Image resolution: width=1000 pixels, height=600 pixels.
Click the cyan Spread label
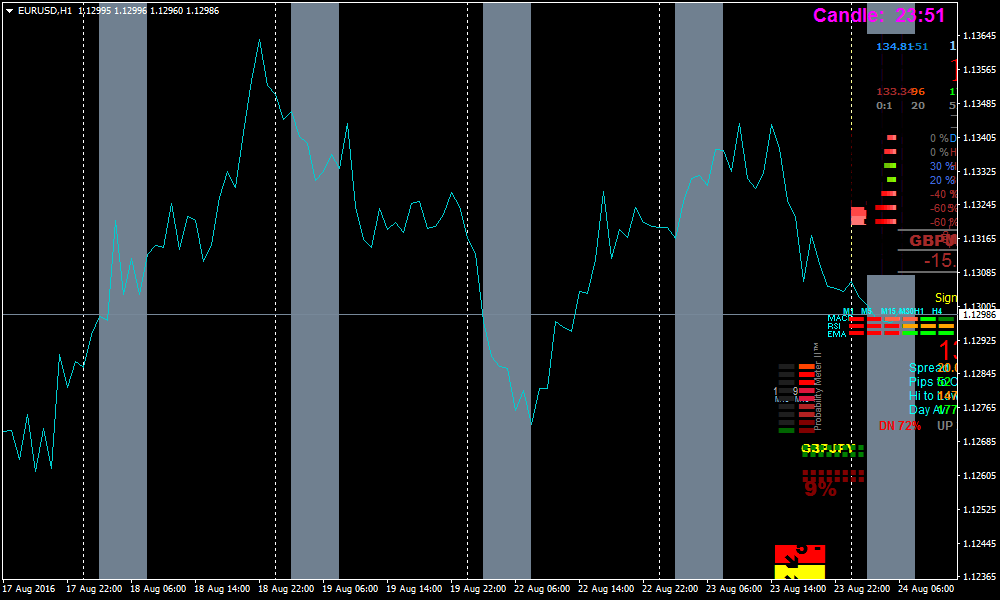[x=926, y=368]
